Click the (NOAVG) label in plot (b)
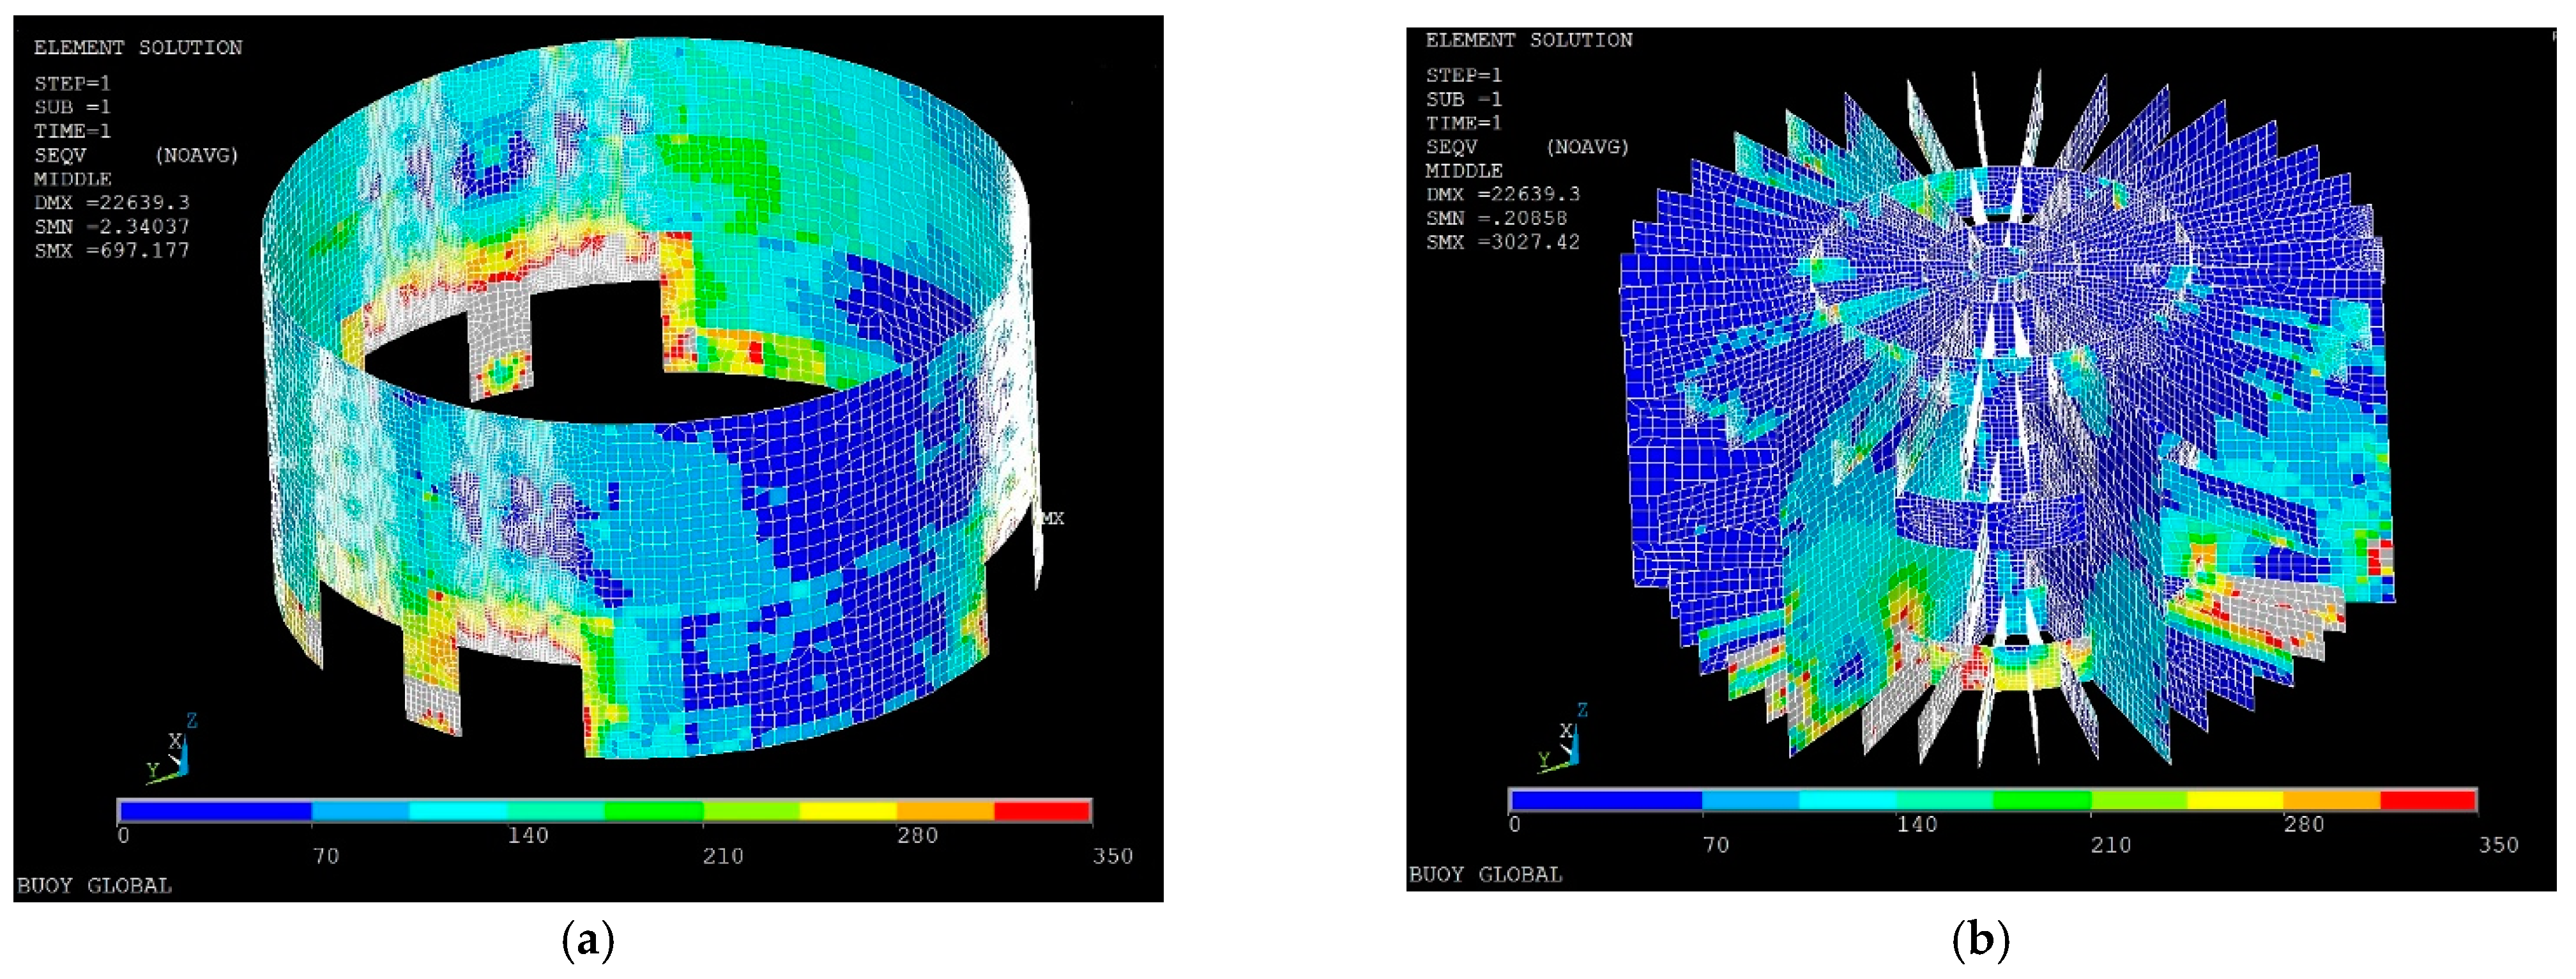 tap(1587, 147)
